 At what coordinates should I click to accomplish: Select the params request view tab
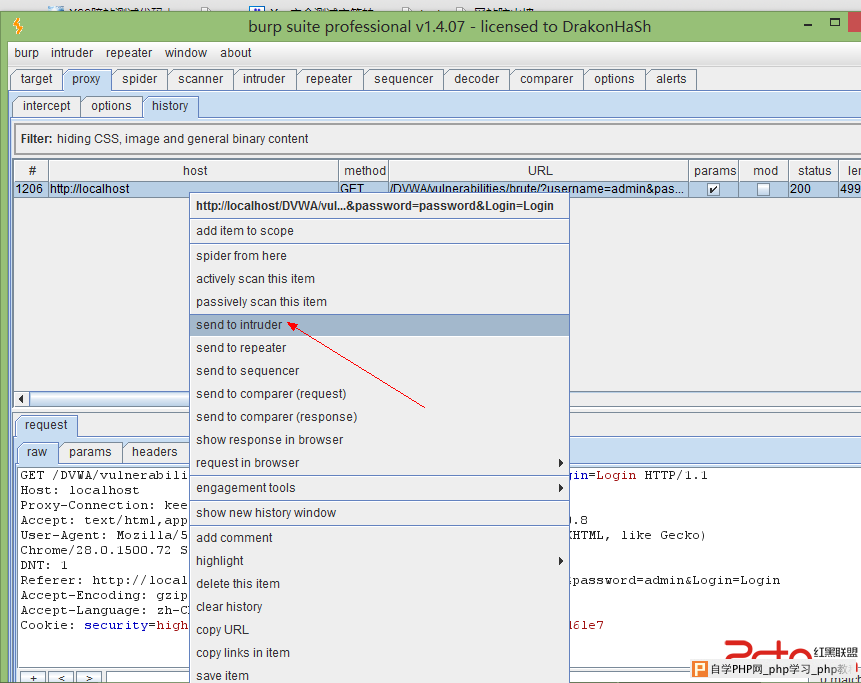(x=90, y=452)
